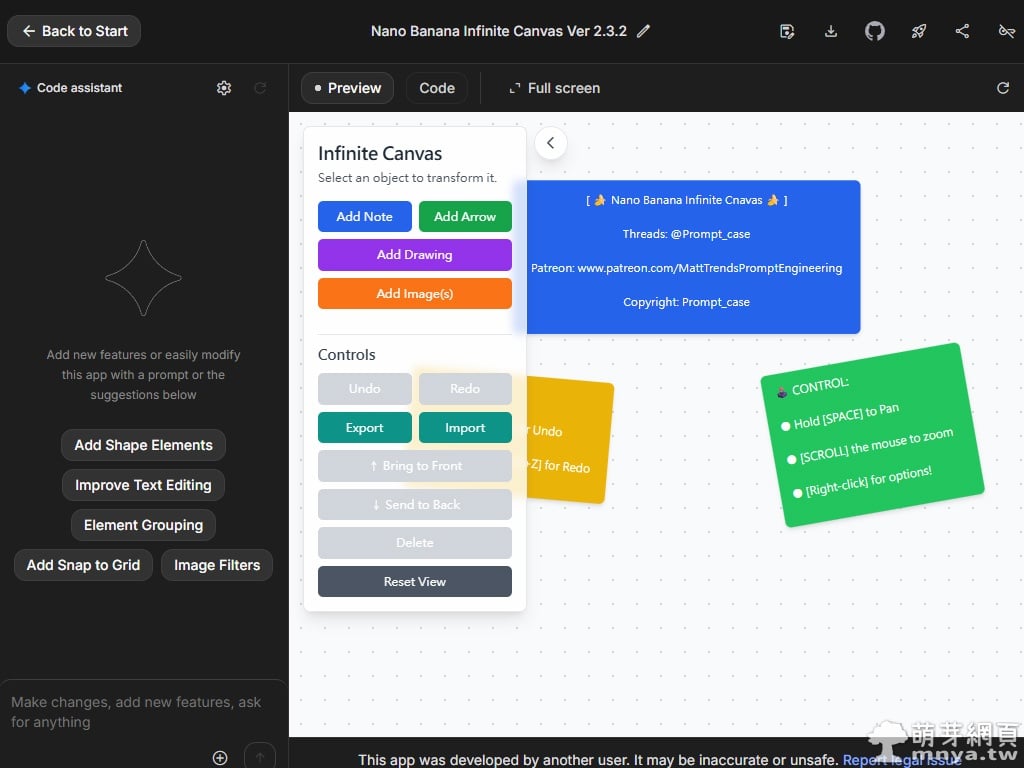Select the Add Snap to Grid suggestion
This screenshot has width=1024, height=768.
[83, 565]
